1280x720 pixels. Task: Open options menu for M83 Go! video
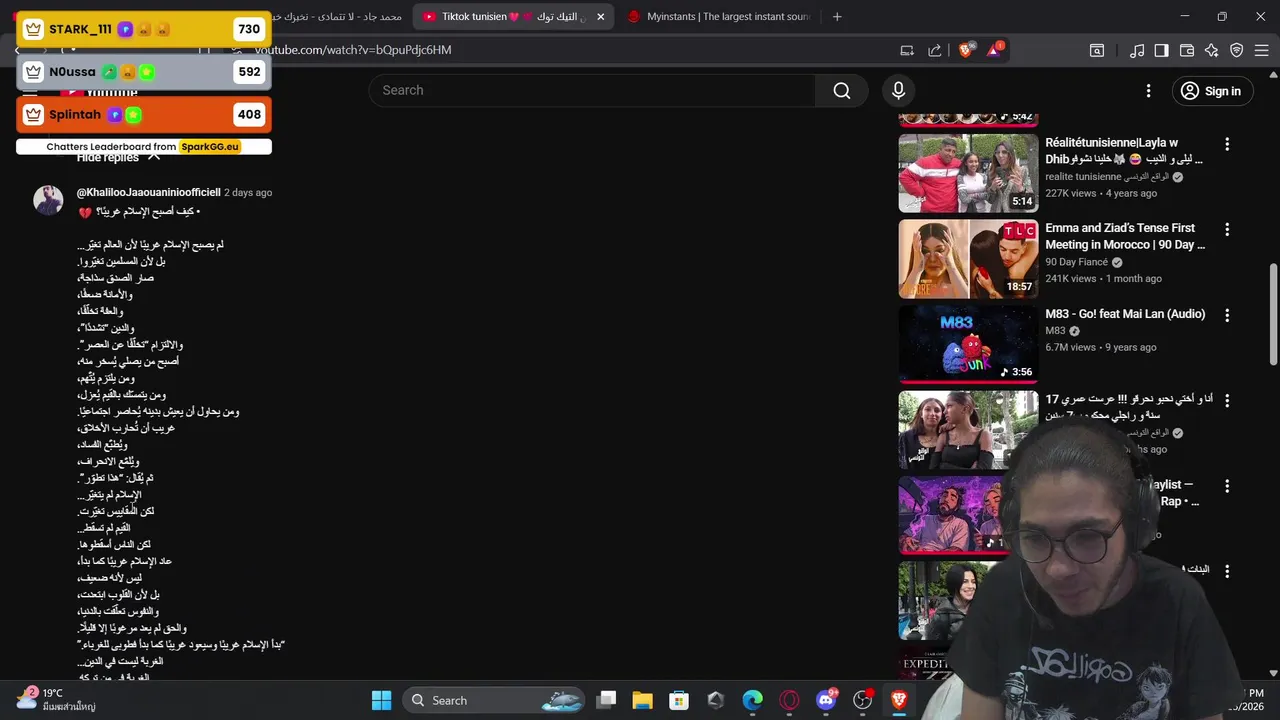click(1227, 315)
